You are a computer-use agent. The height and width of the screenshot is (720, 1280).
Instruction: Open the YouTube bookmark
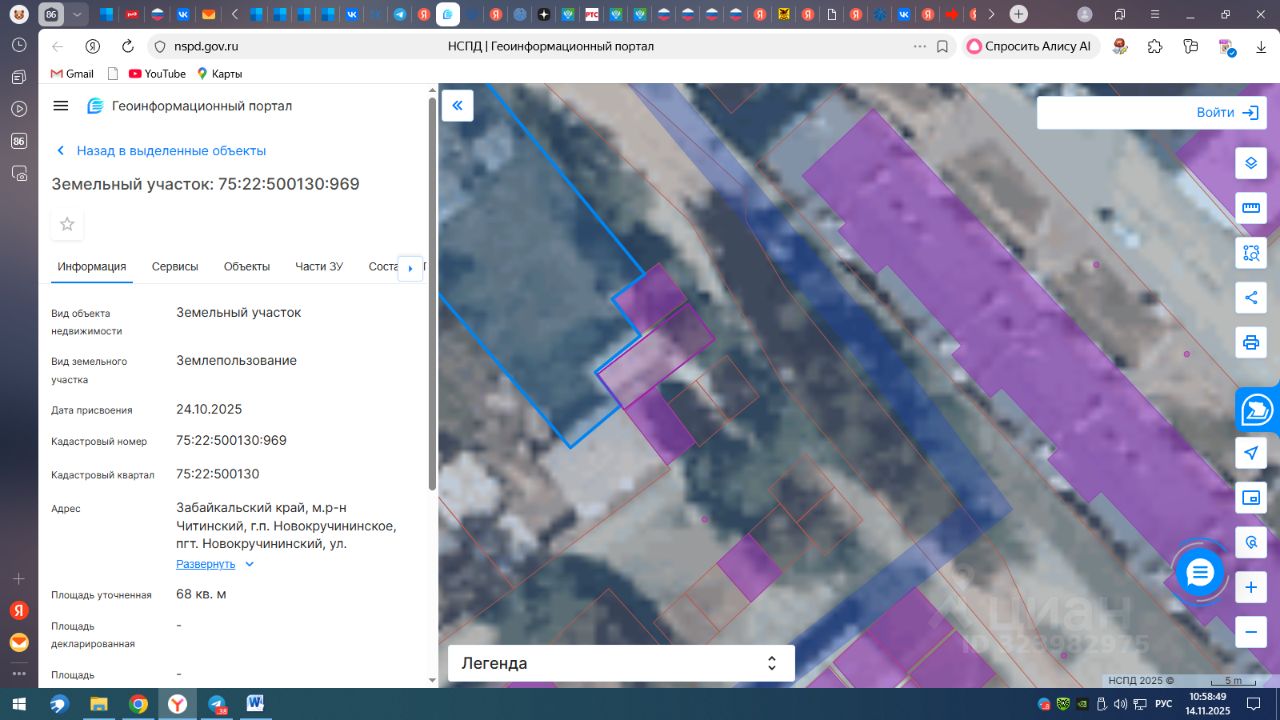[x=157, y=74]
